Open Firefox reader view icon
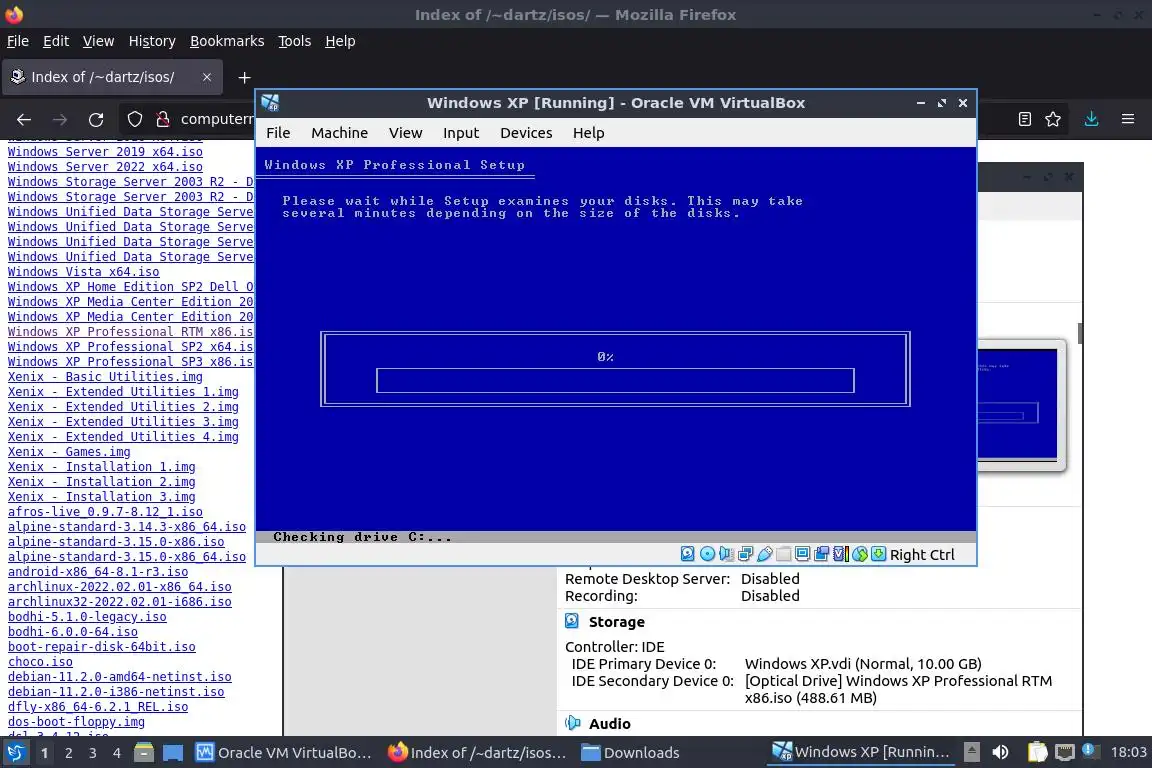The width and height of the screenshot is (1152, 768). click(1025, 119)
